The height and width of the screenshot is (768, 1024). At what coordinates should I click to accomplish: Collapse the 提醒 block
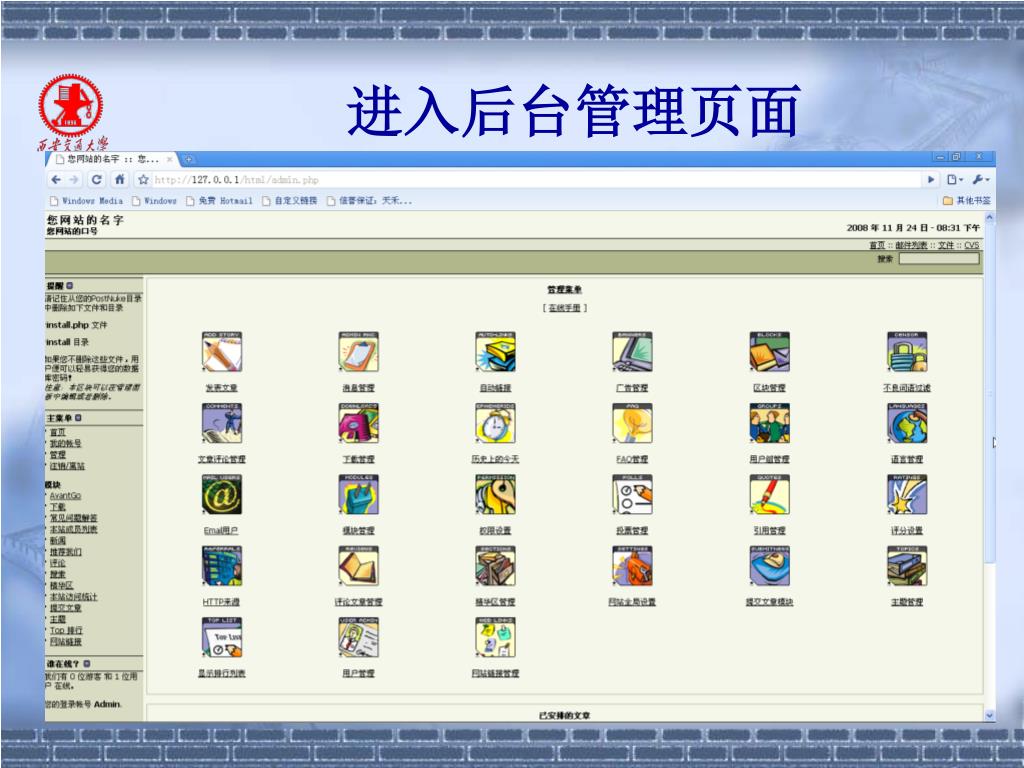[x=70, y=285]
